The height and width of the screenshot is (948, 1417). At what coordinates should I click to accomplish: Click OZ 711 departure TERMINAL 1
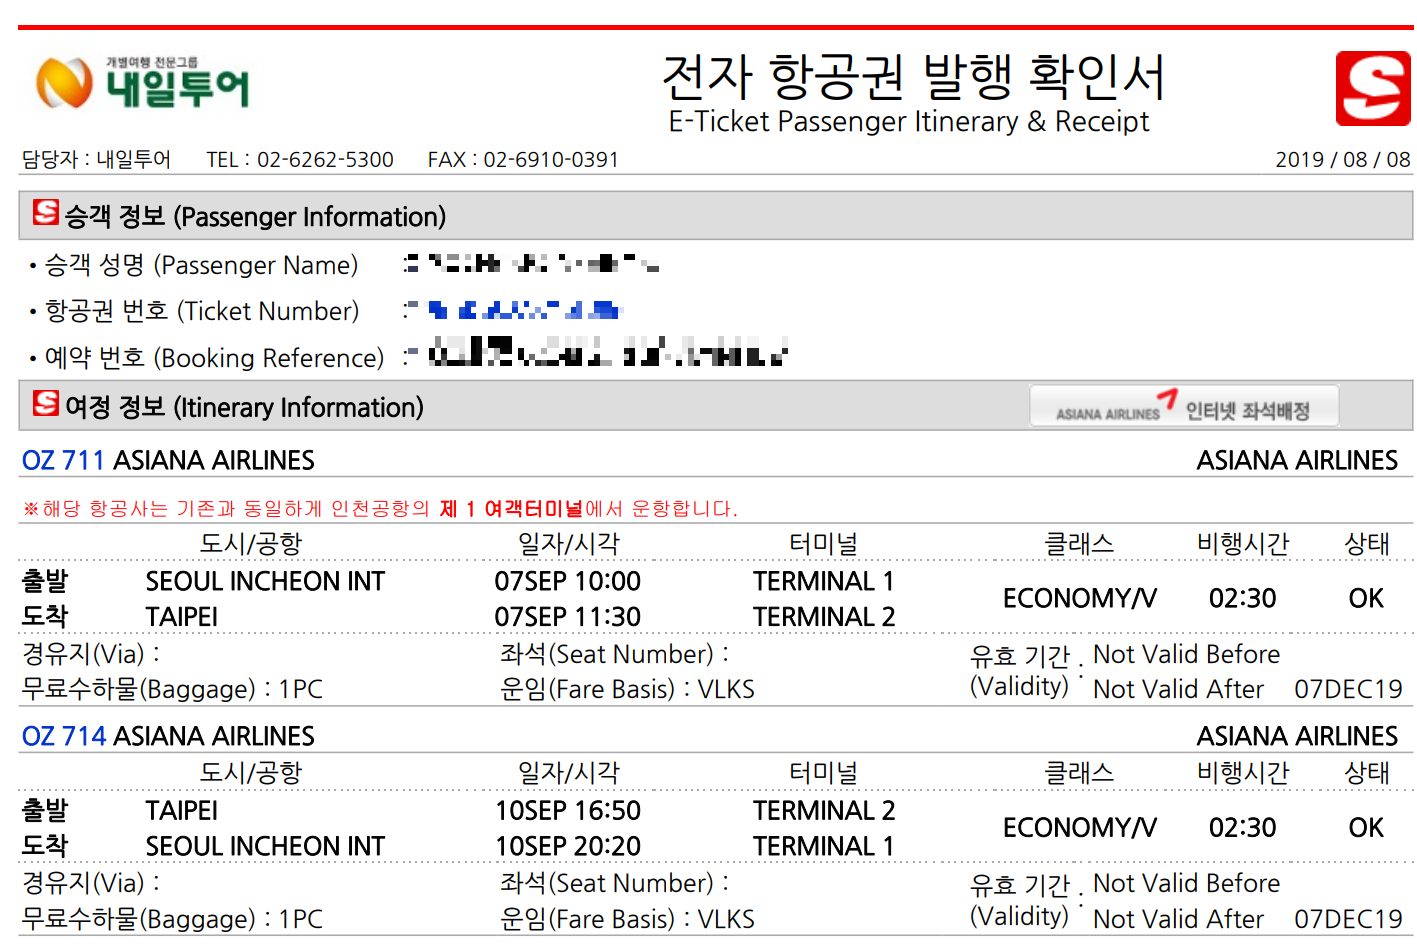(x=824, y=581)
